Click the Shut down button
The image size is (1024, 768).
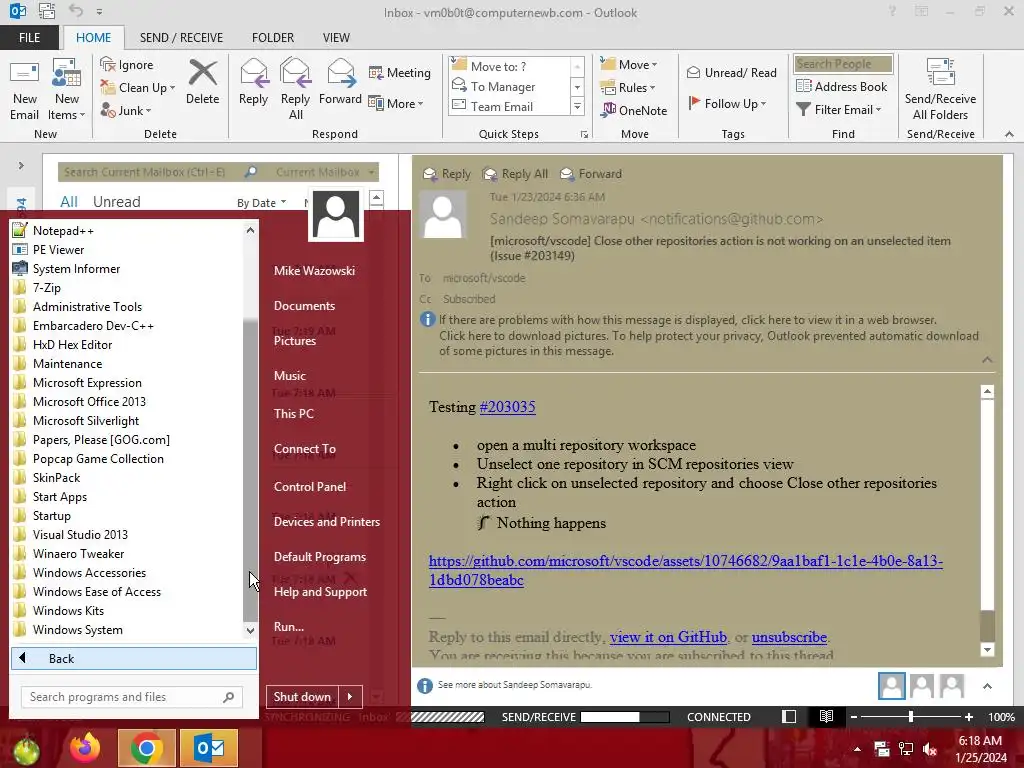click(302, 697)
